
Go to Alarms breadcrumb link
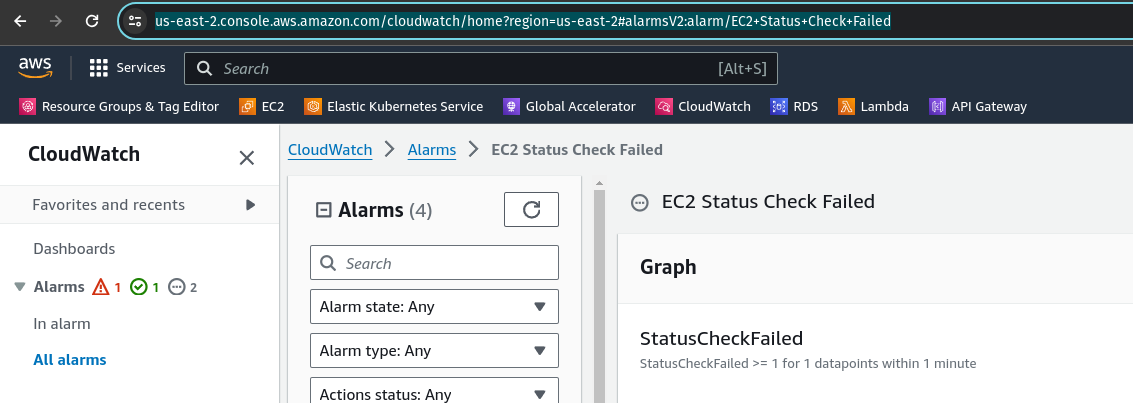point(431,150)
